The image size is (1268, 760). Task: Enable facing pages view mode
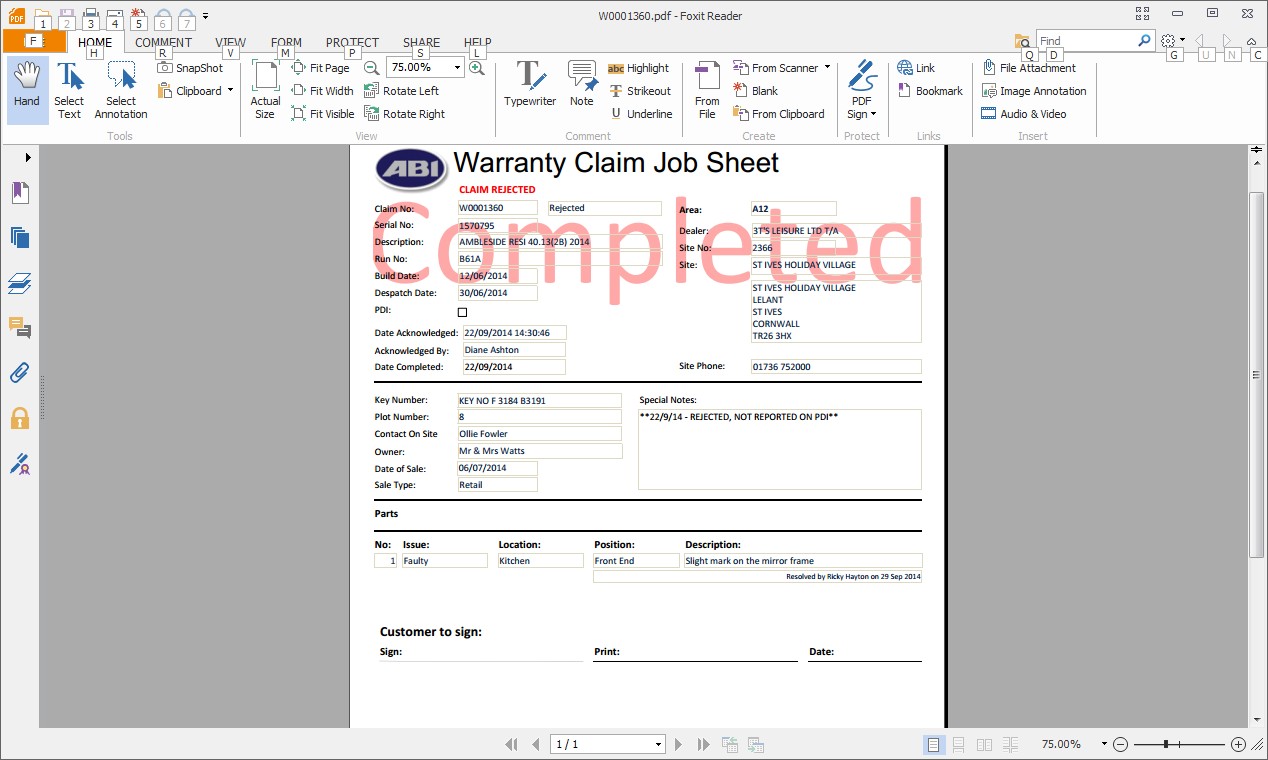[x=984, y=744]
